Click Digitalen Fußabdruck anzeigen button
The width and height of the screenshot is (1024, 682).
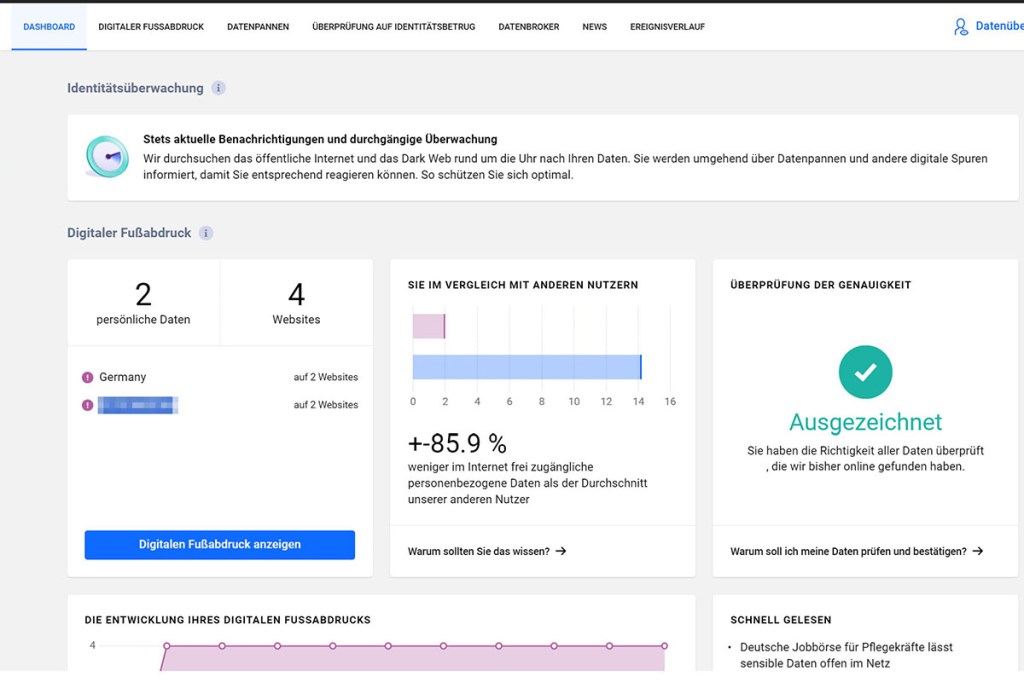(x=219, y=545)
